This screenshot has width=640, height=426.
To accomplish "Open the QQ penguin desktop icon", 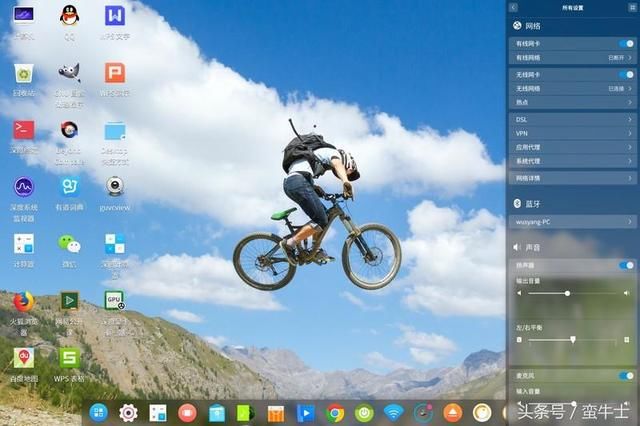I will (69, 16).
